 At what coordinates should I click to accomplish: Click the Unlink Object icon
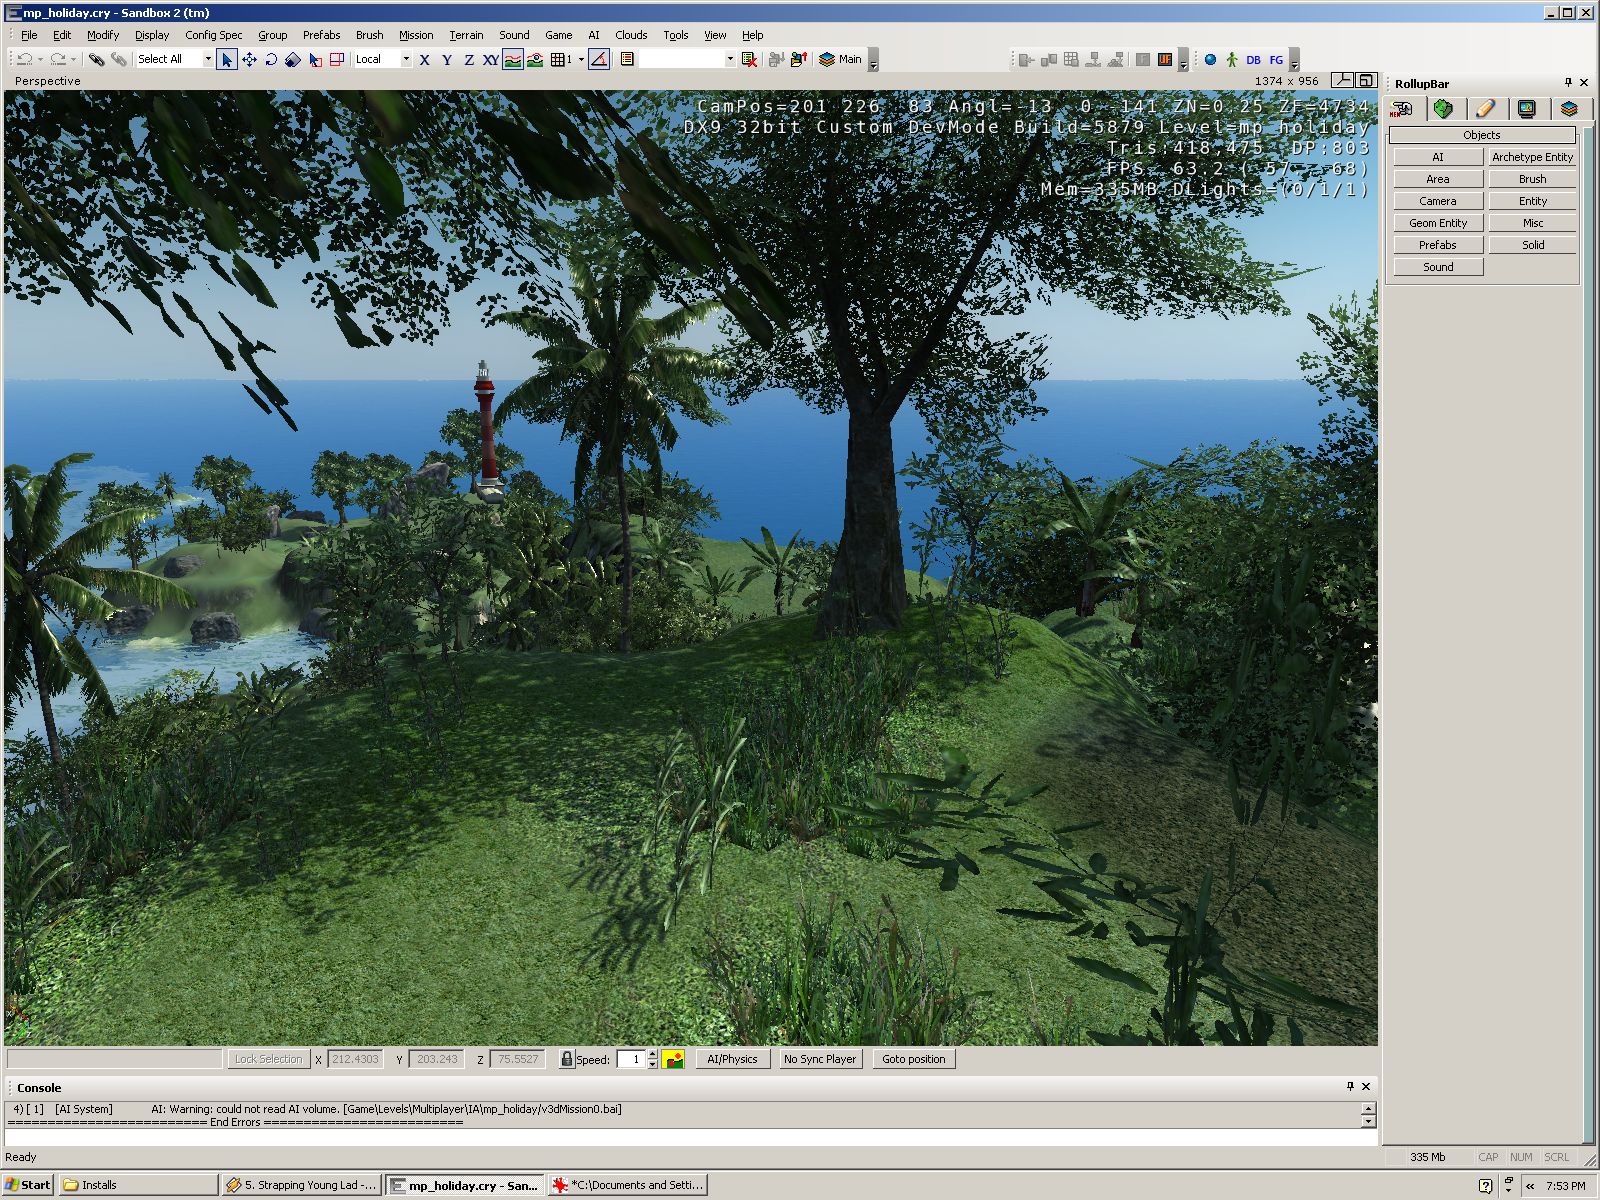[x=118, y=59]
